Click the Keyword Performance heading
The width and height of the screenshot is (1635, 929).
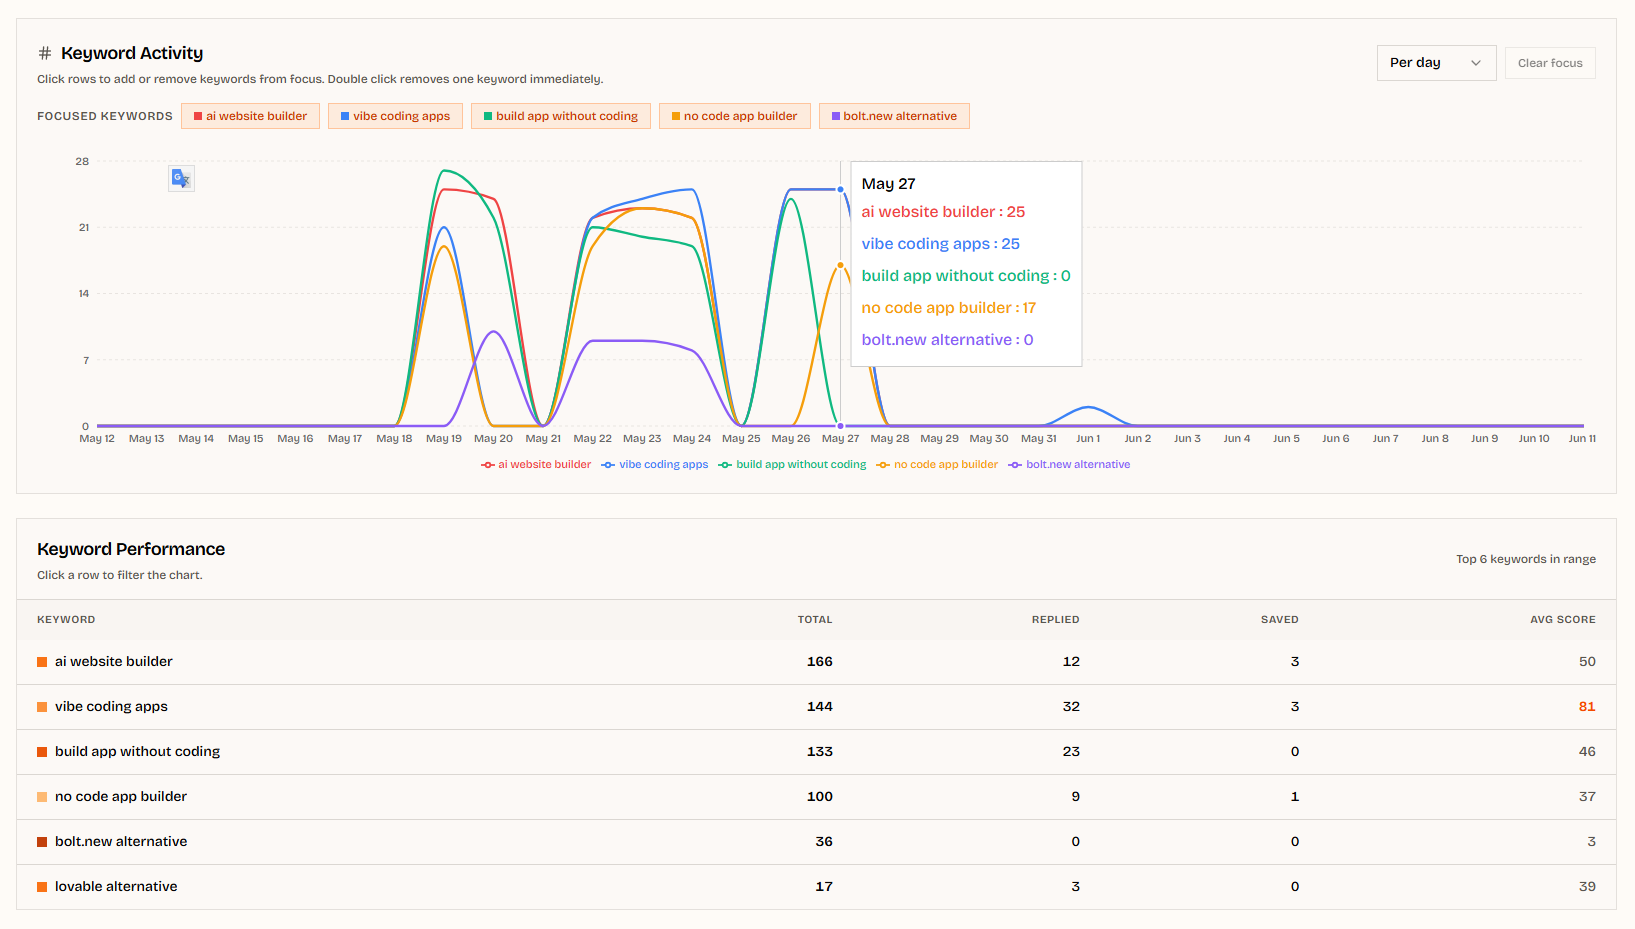pyautogui.click(x=131, y=549)
